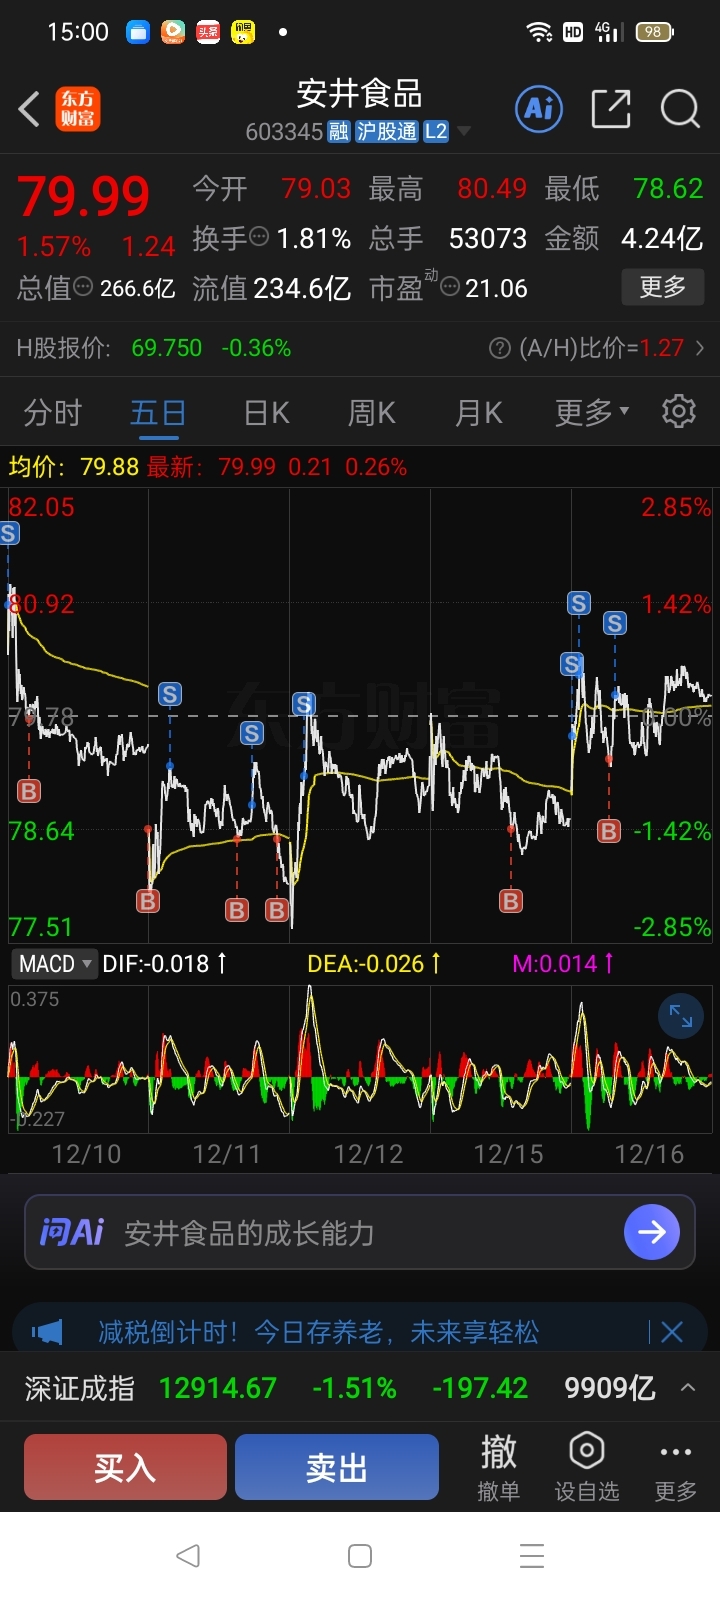The image size is (720, 1600).
Task: Tap the 安井食品 title
Action: click(359, 94)
